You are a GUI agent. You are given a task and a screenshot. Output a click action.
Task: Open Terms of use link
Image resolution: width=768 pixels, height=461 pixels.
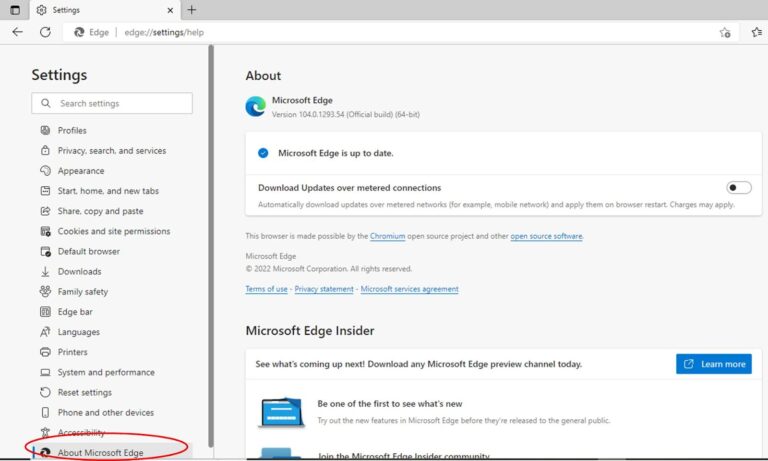(266, 289)
